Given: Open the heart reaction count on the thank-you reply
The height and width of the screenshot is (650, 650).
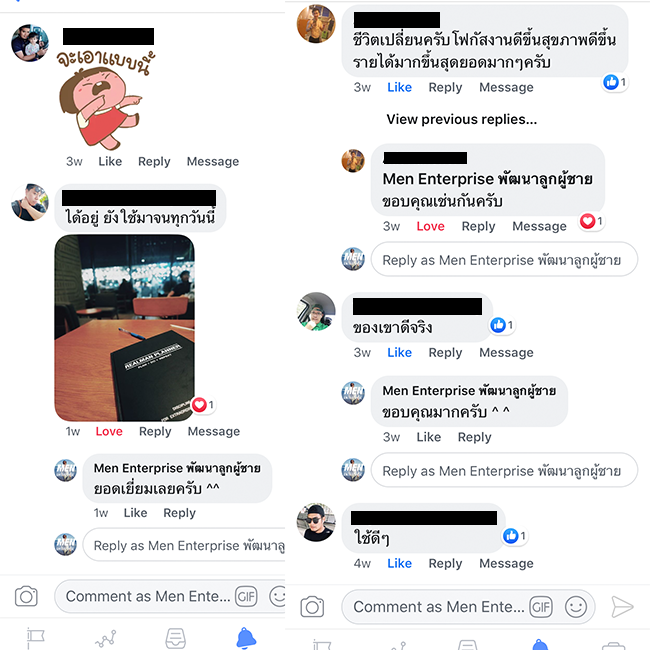Looking at the screenshot, I should pyautogui.click(x=592, y=221).
